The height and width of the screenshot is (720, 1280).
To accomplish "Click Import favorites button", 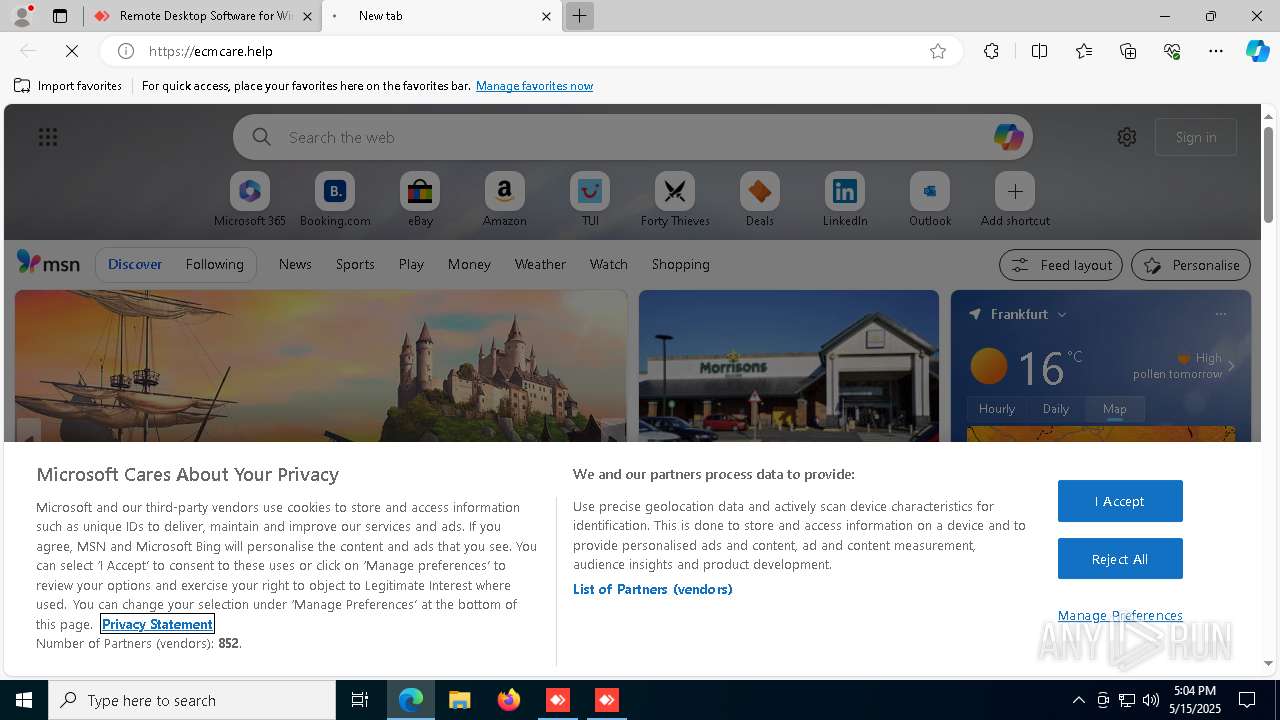I will [68, 86].
